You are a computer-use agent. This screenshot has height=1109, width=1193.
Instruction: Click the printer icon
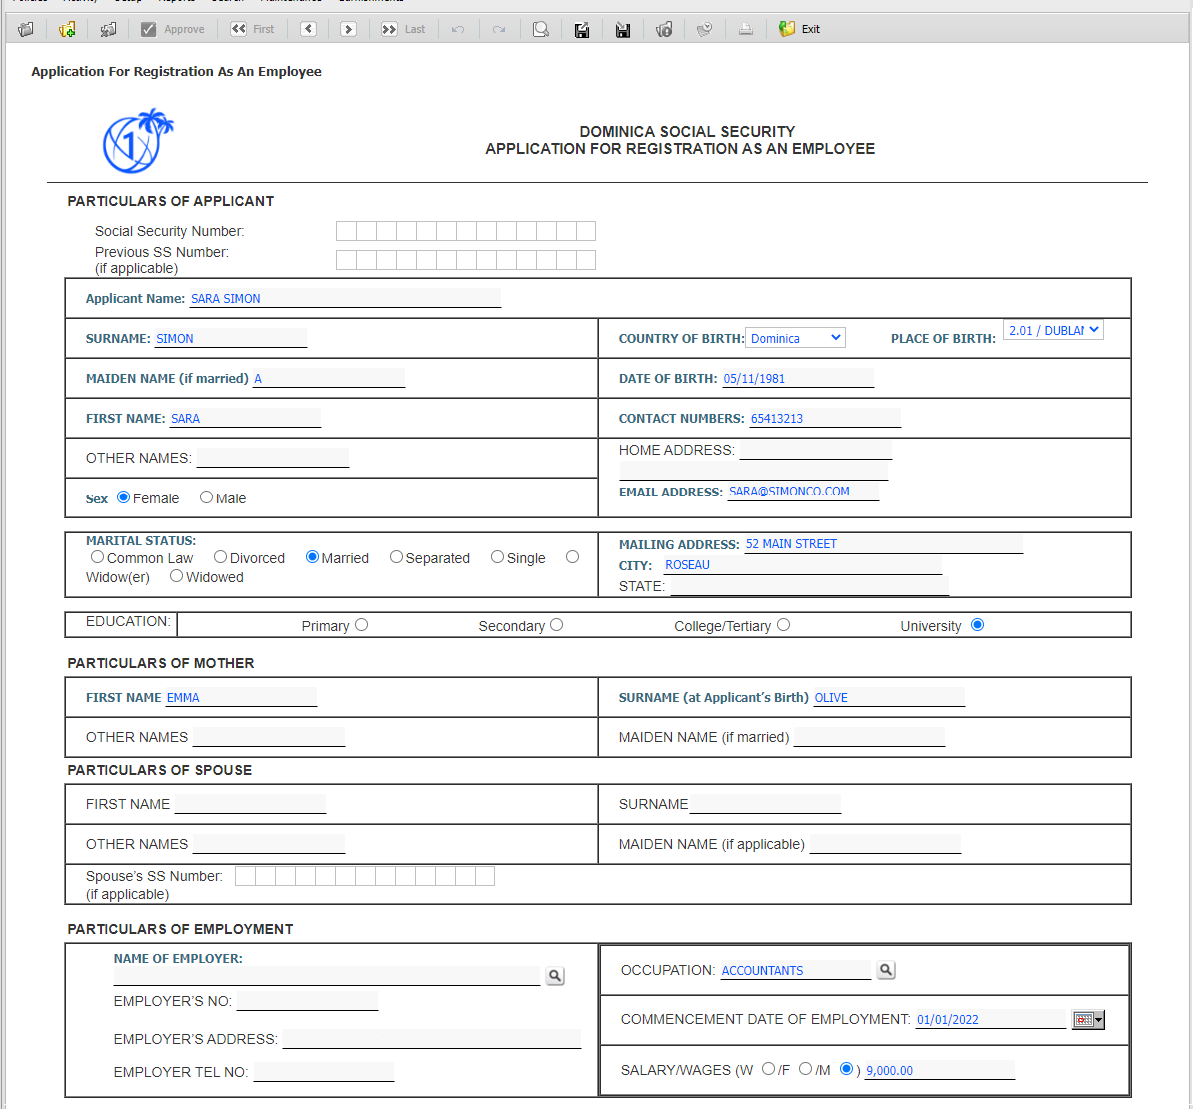click(746, 30)
